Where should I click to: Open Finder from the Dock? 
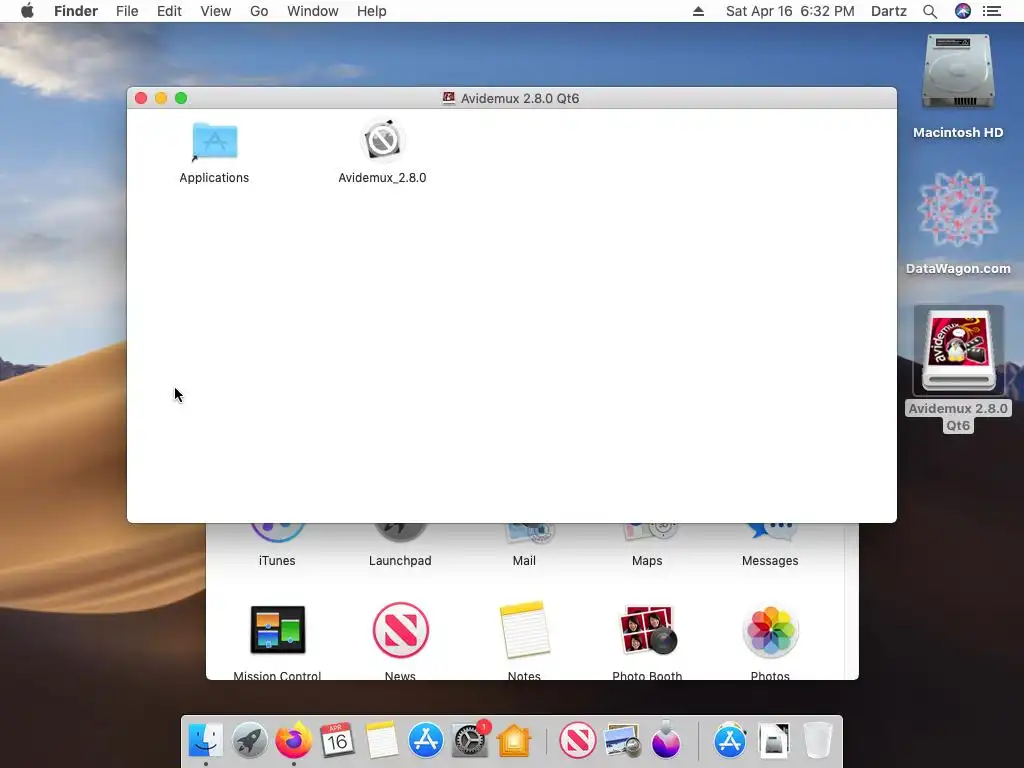pyautogui.click(x=206, y=740)
